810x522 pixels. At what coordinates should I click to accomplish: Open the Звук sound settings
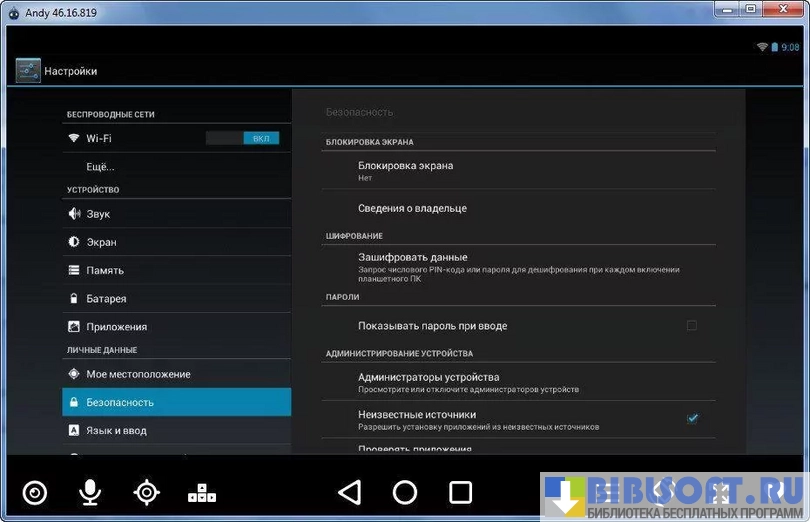(98, 214)
